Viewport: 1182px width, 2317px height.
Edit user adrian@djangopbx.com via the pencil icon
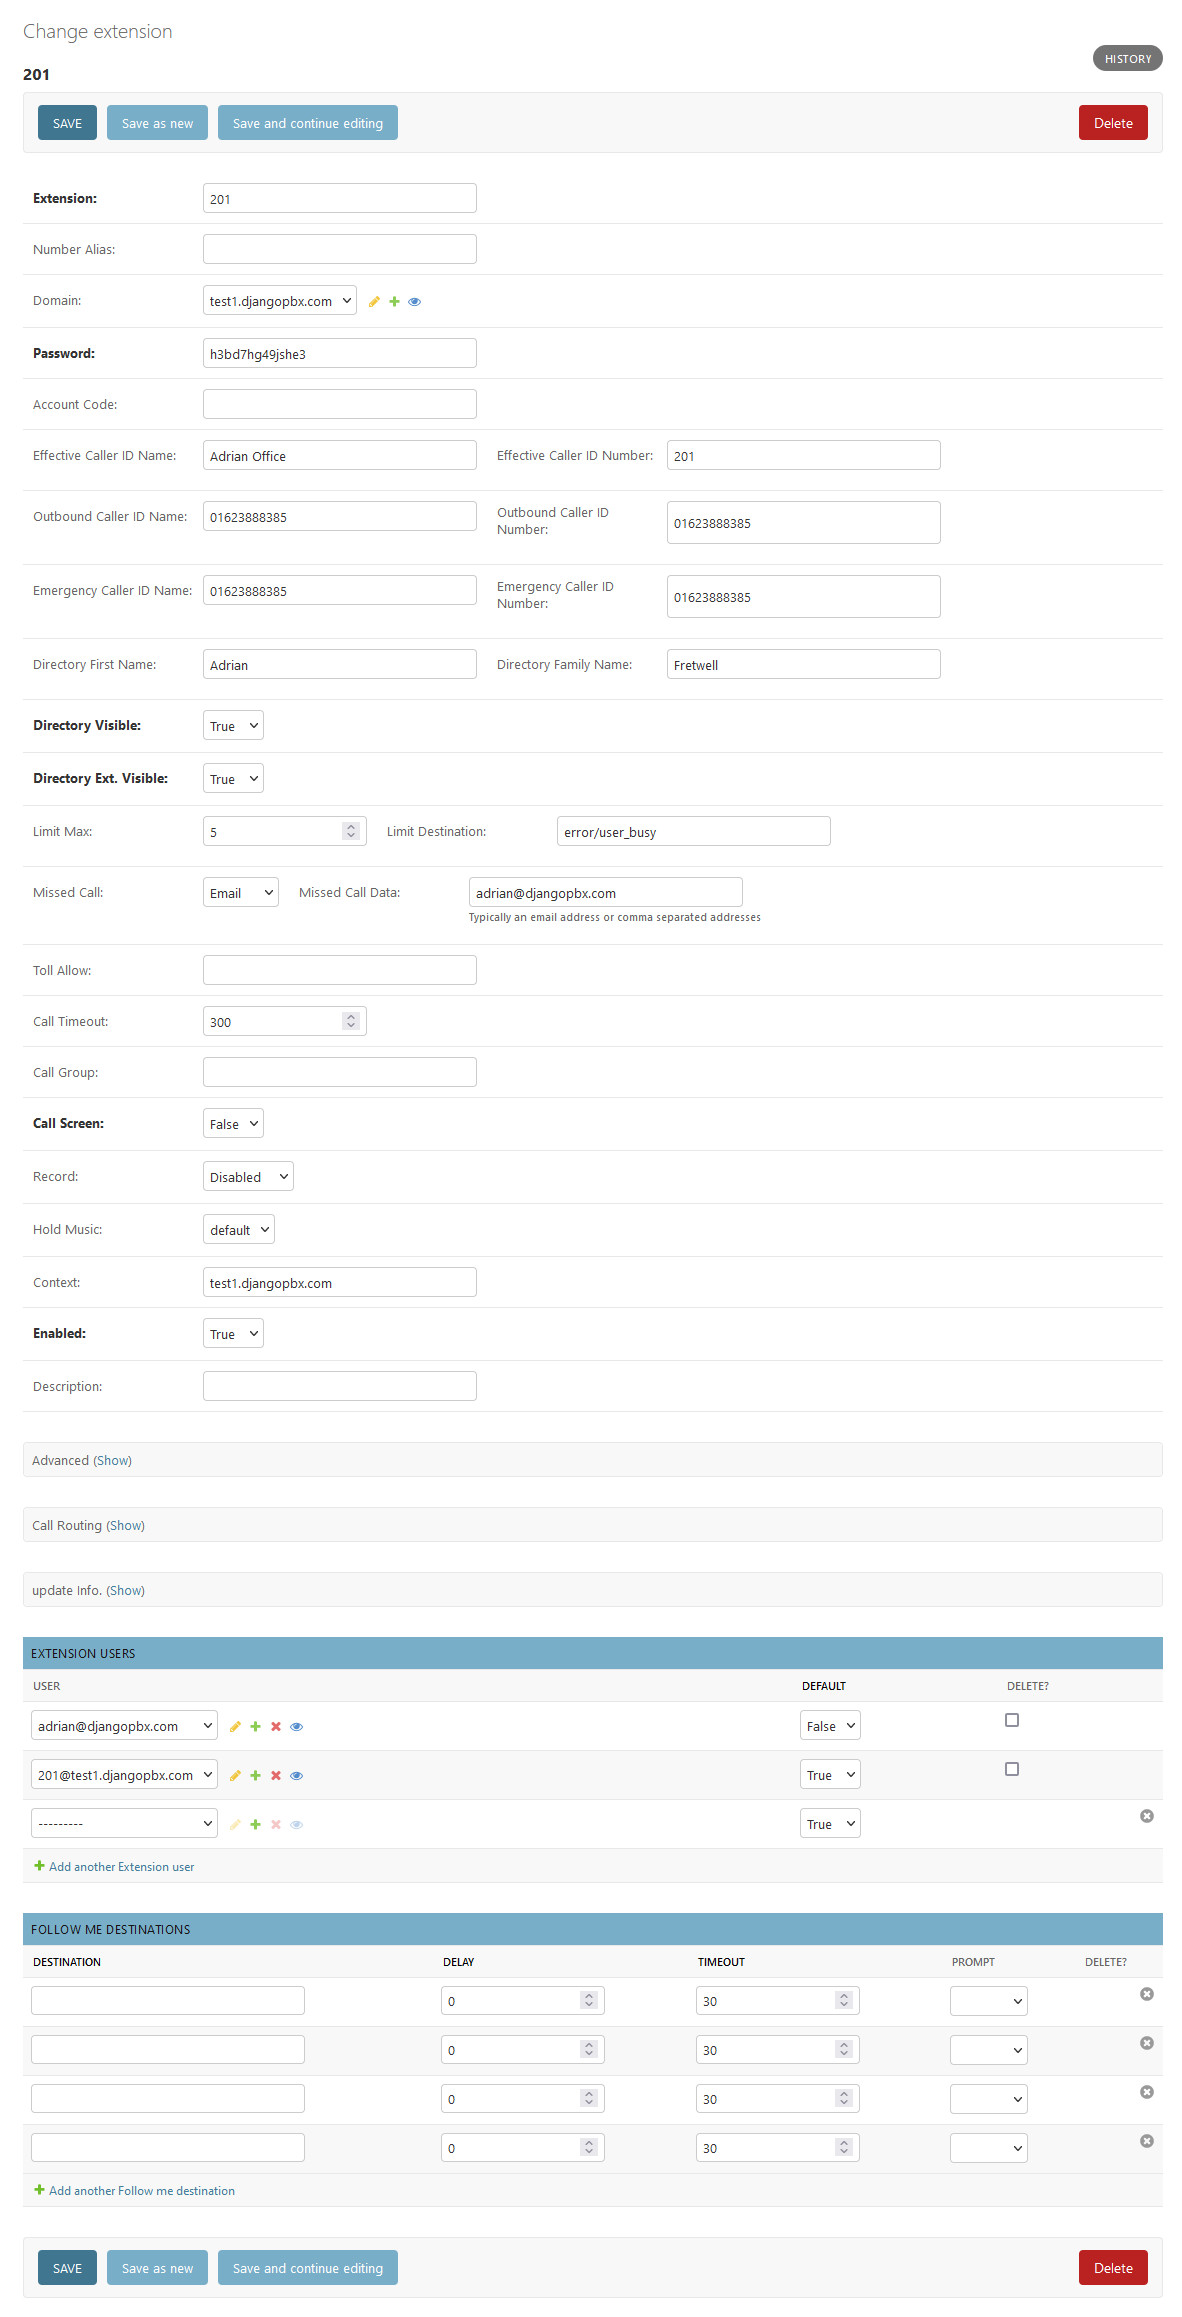[x=235, y=1727]
